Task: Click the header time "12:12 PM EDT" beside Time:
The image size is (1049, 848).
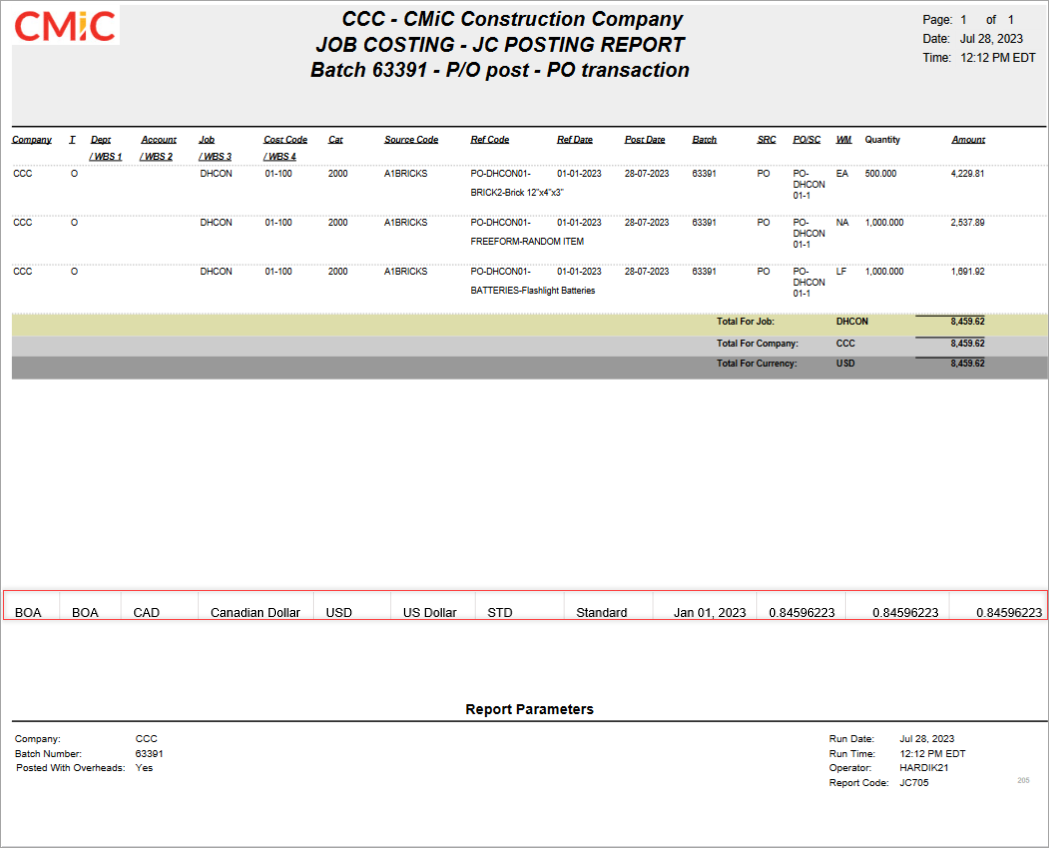Action: pos(997,58)
